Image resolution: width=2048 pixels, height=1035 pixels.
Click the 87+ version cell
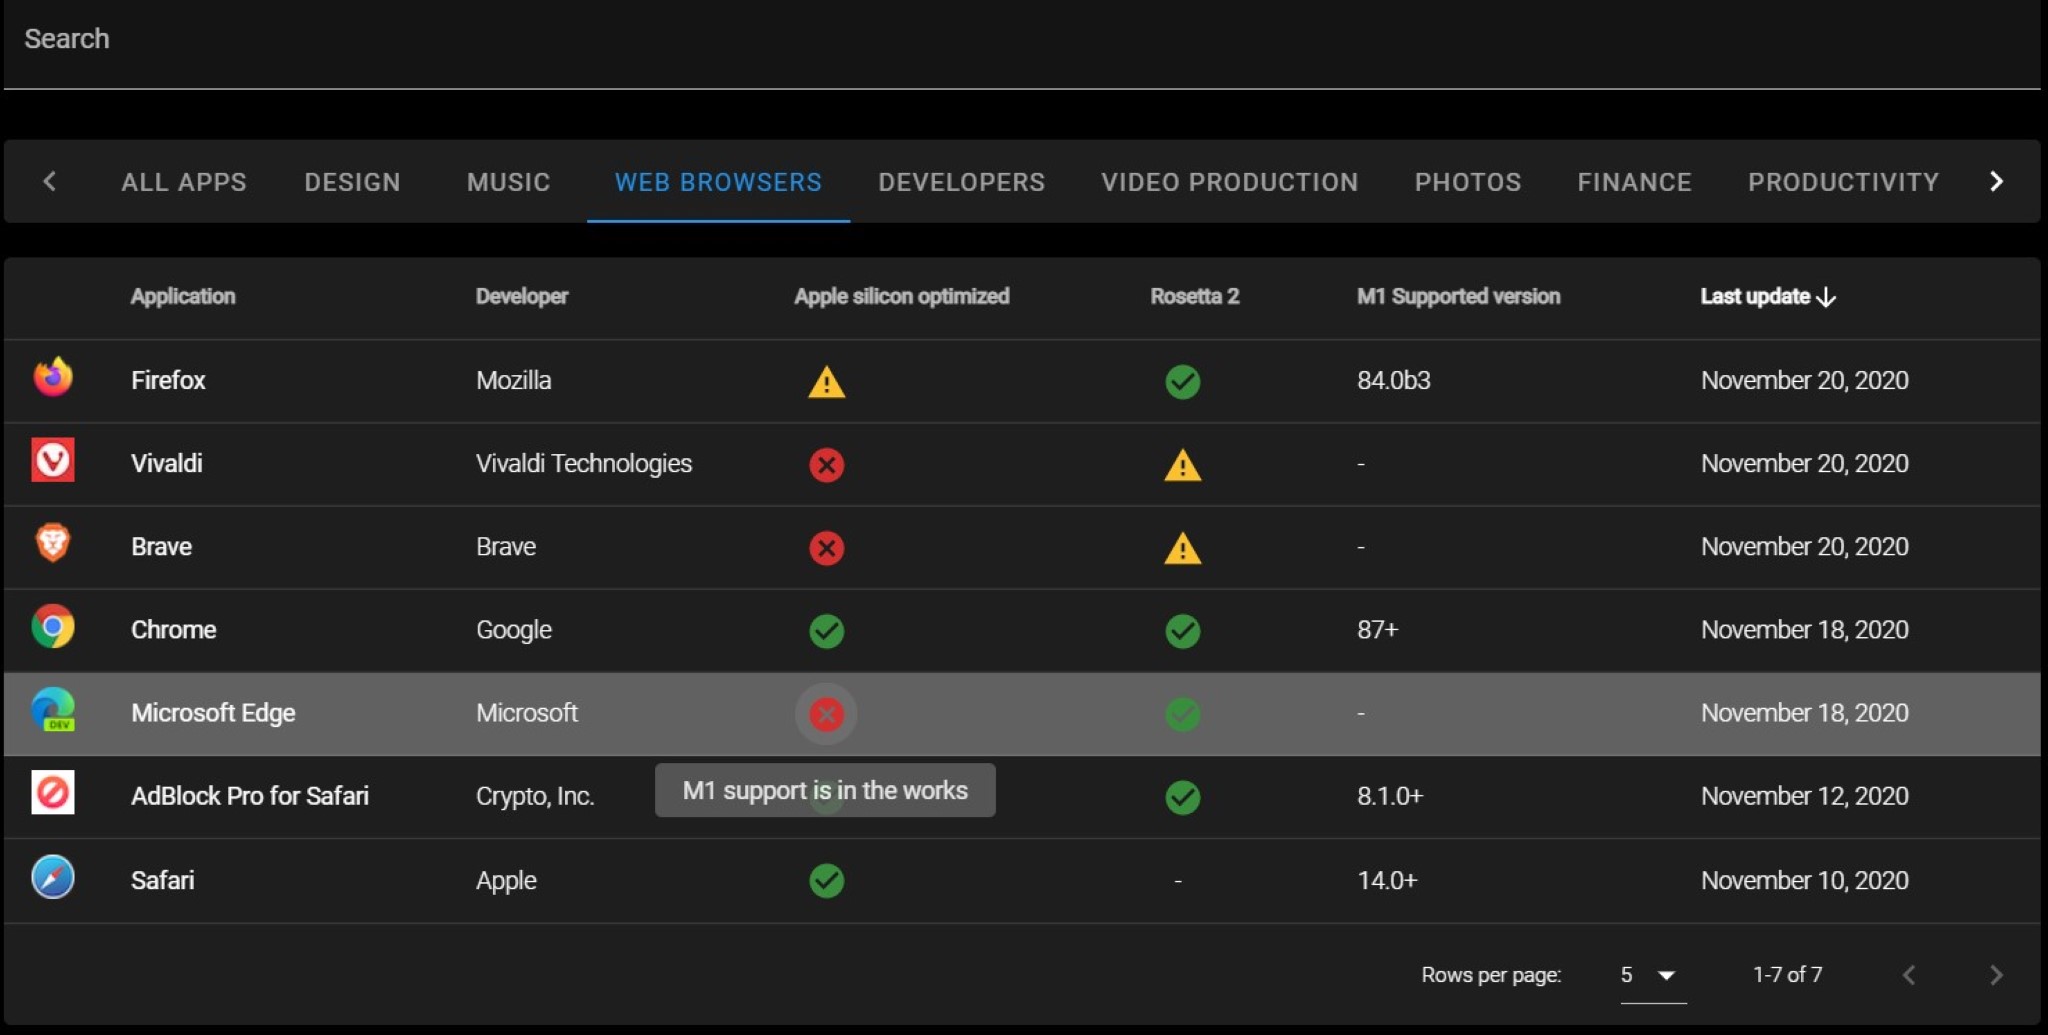(x=1377, y=629)
